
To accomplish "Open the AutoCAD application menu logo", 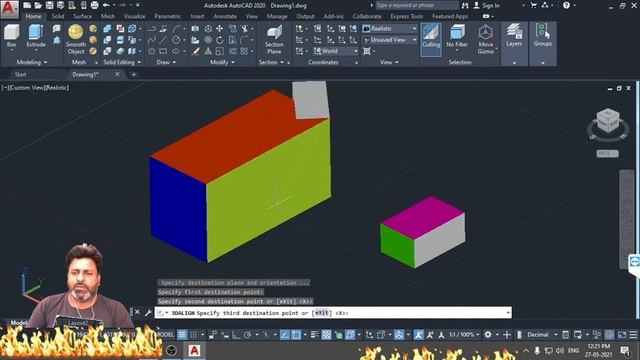I will tap(9, 9).
